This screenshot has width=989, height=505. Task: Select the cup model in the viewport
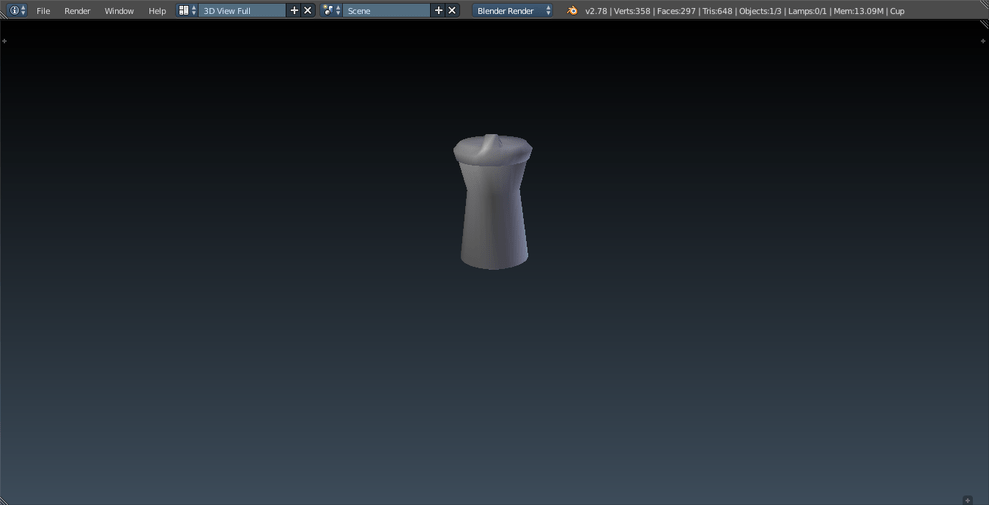(493, 210)
